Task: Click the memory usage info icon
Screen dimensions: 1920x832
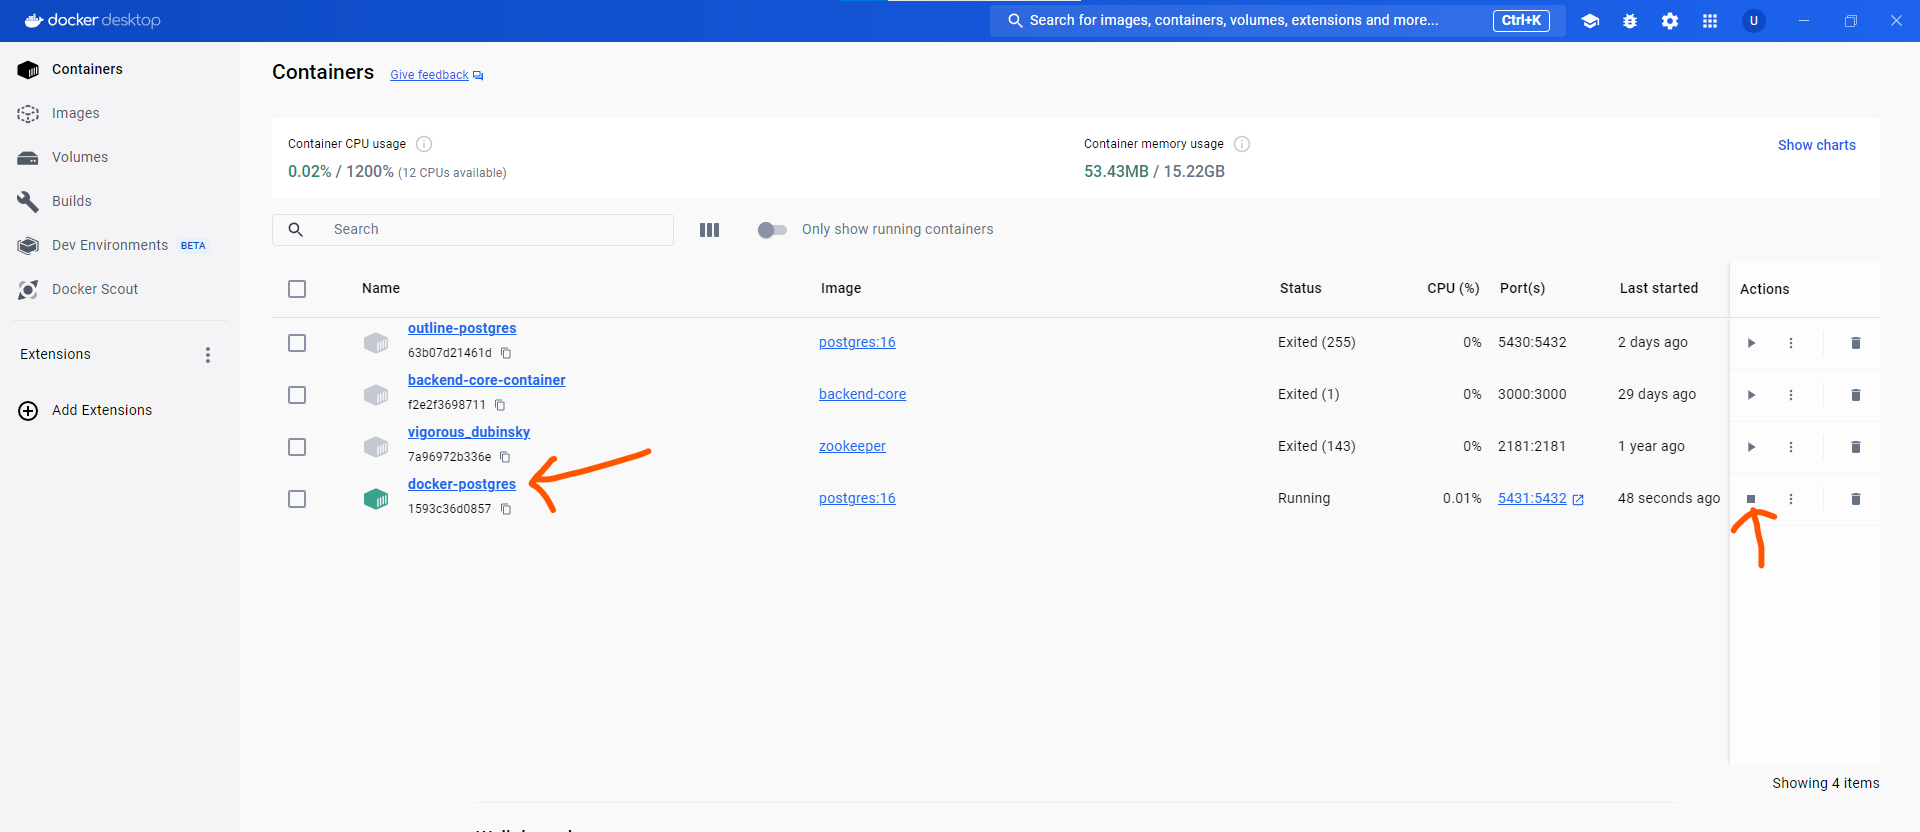Action: point(1242,144)
